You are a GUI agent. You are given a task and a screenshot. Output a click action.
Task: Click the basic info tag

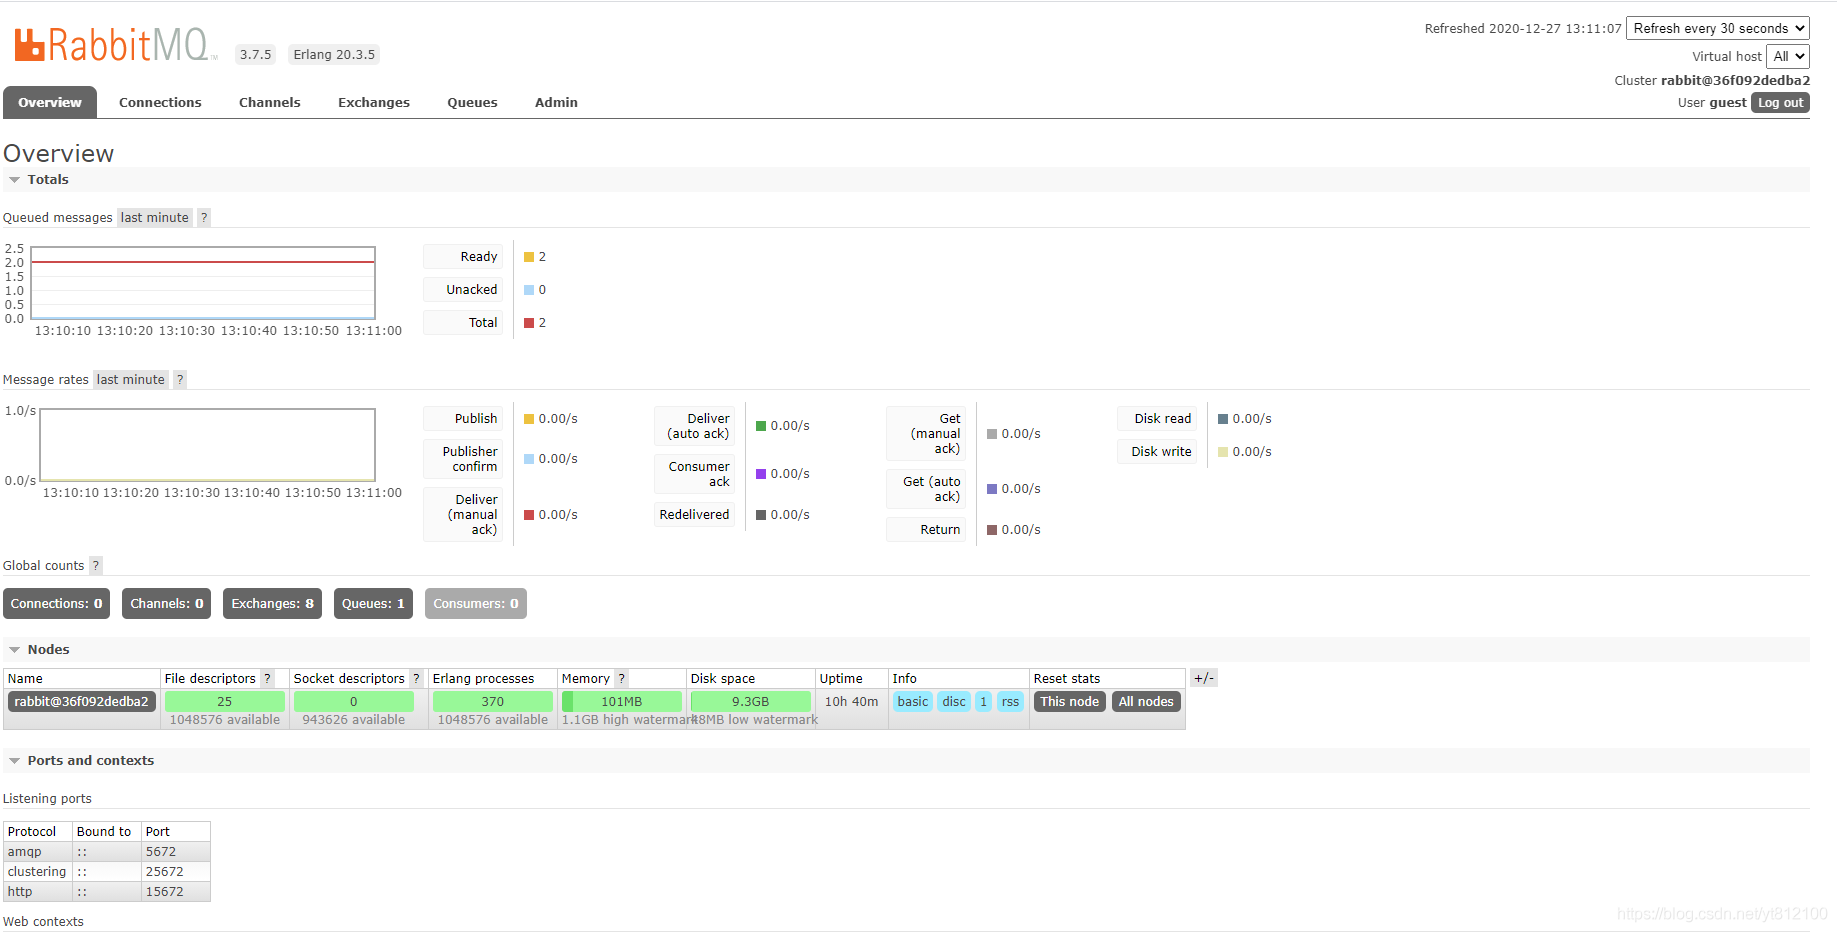point(913,701)
